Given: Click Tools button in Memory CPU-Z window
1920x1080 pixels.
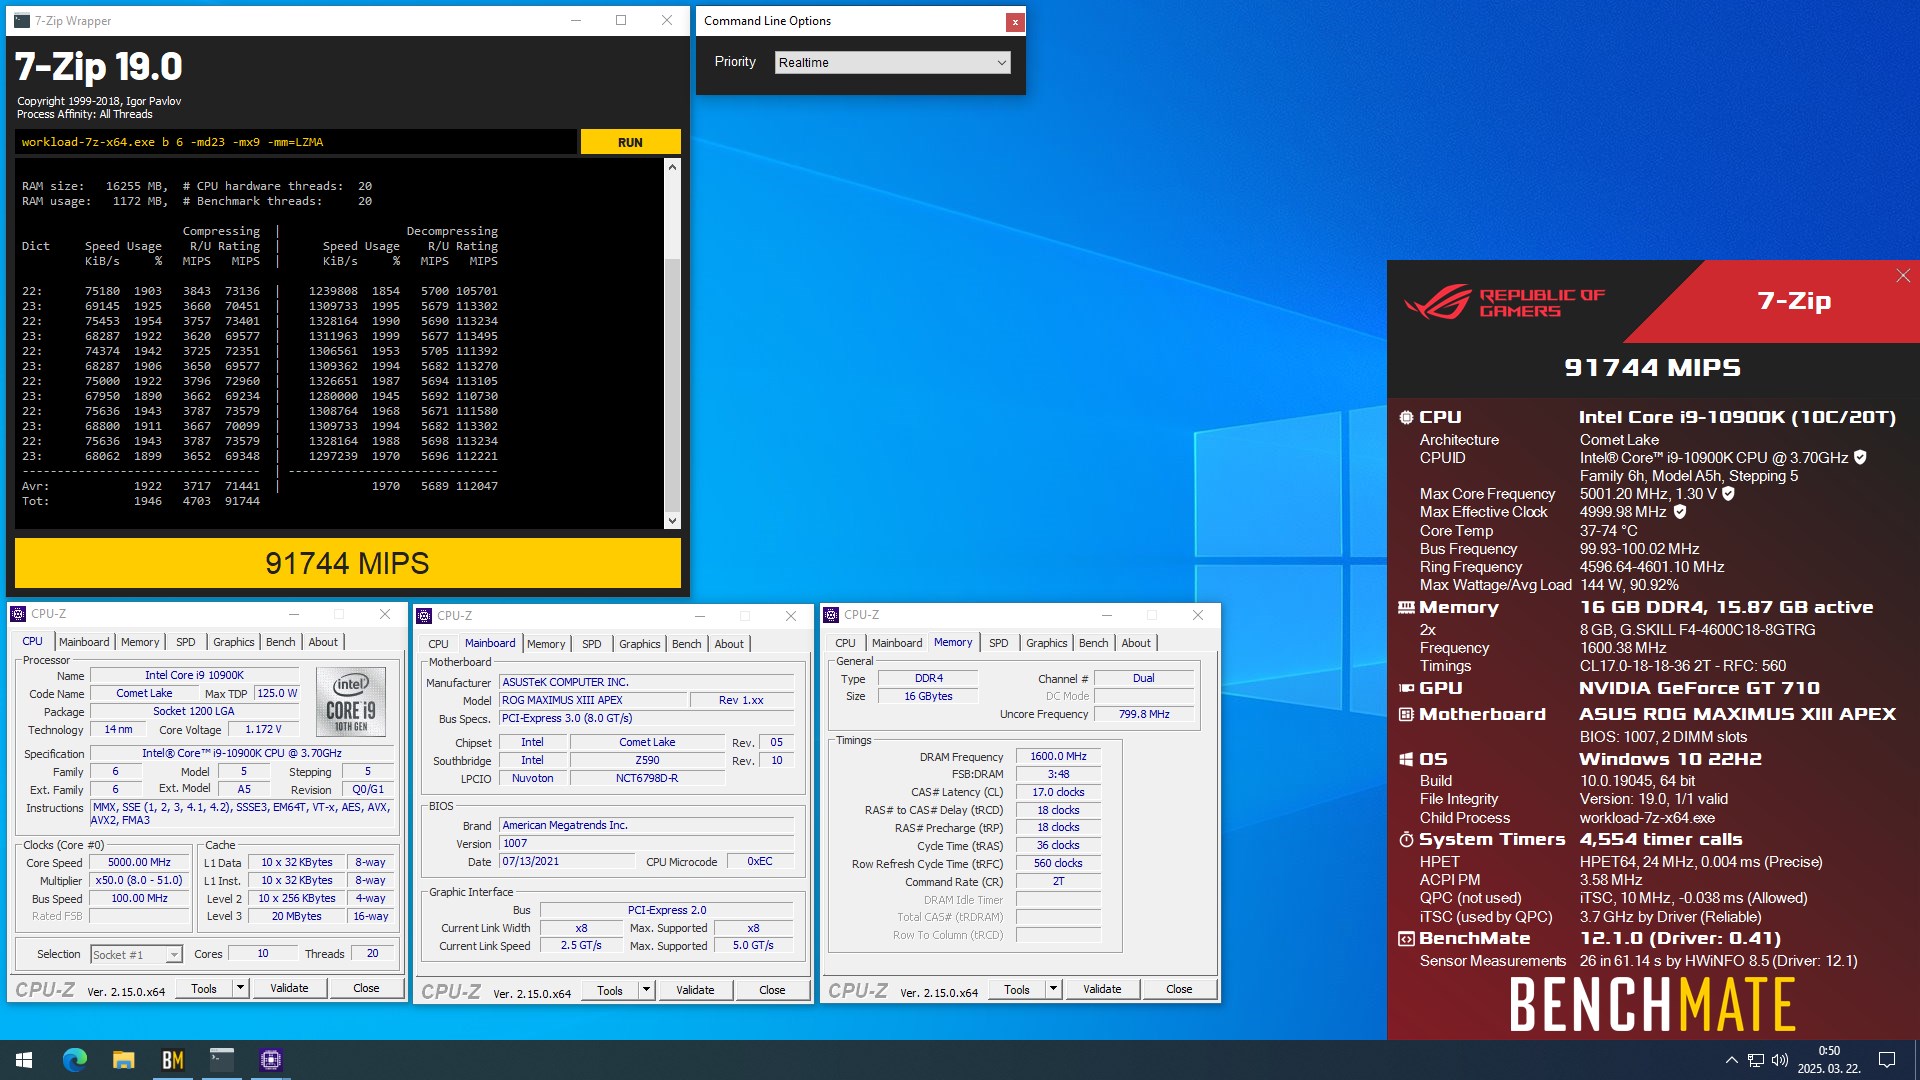Looking at the screenshot, I should (1017, 989).
